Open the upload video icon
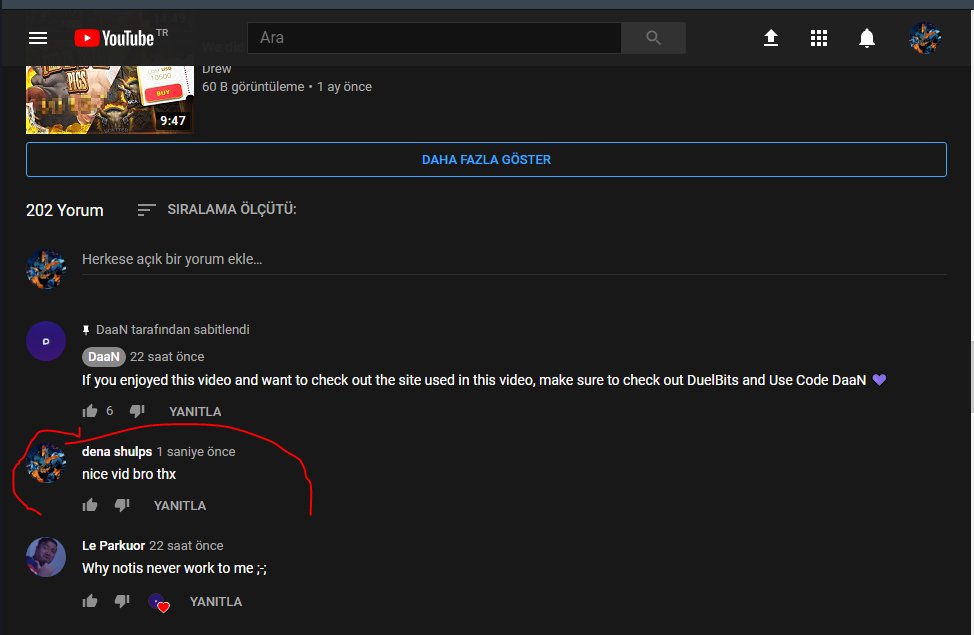The width and height of the screenshot is (974, 635). click(x=771, y=38)
